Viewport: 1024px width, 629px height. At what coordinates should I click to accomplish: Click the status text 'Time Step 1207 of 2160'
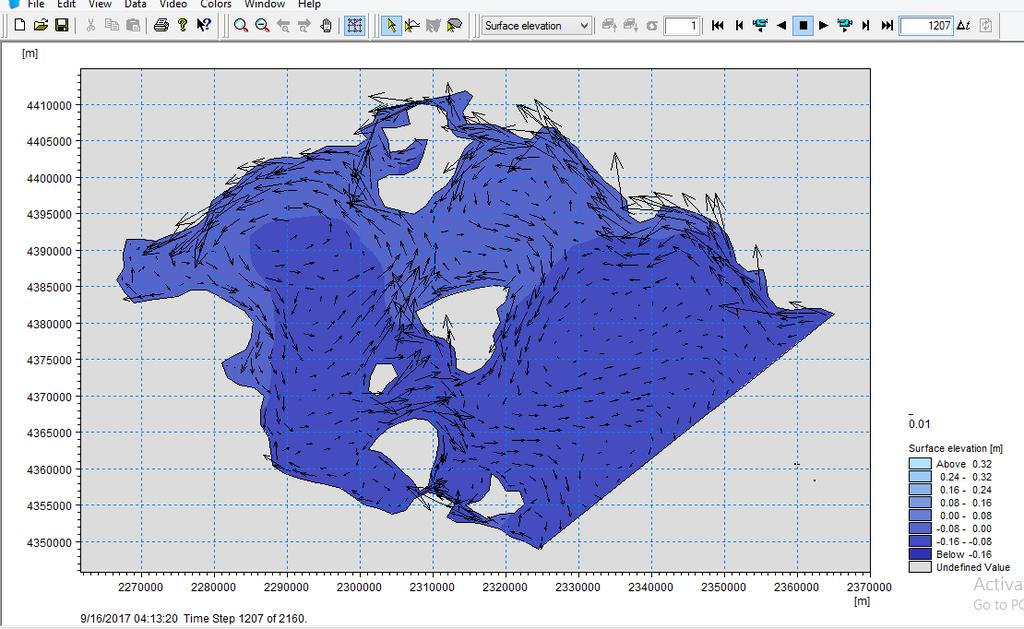[244, 618]
